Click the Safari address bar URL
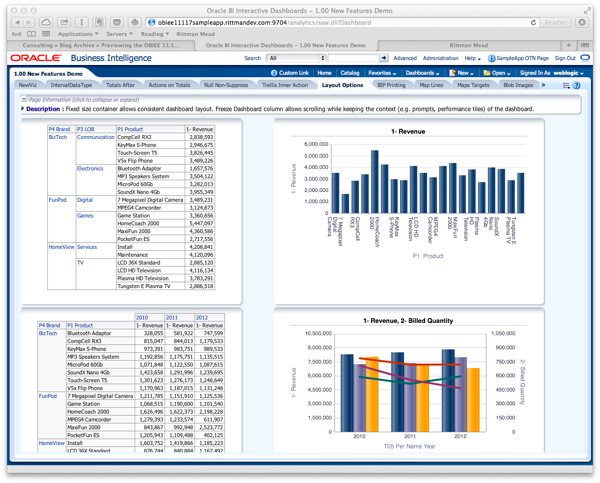 point(264,23)
